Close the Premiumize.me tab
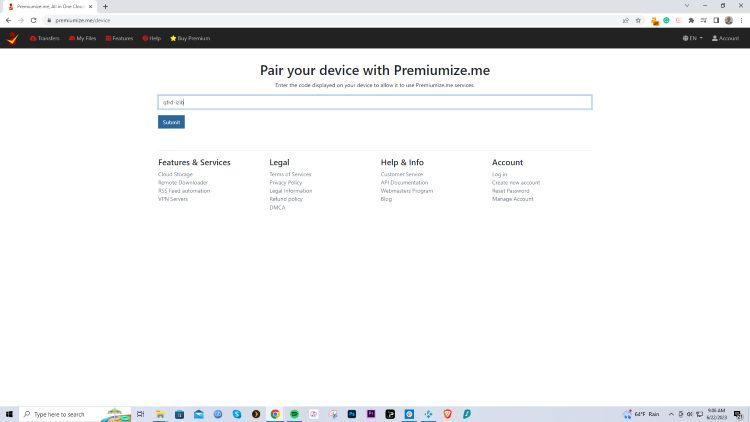 click(x=90, y=7)
